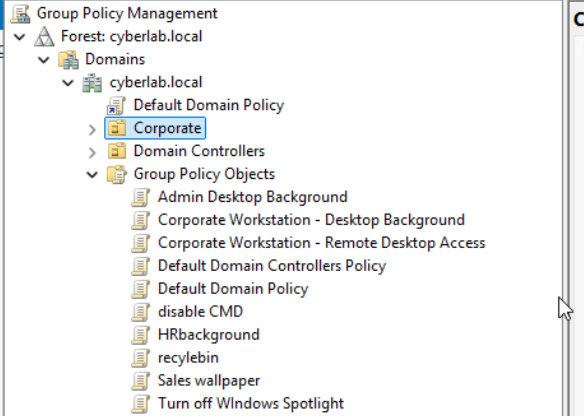Collapse the Group Policy Objects node

coord(92,174)
